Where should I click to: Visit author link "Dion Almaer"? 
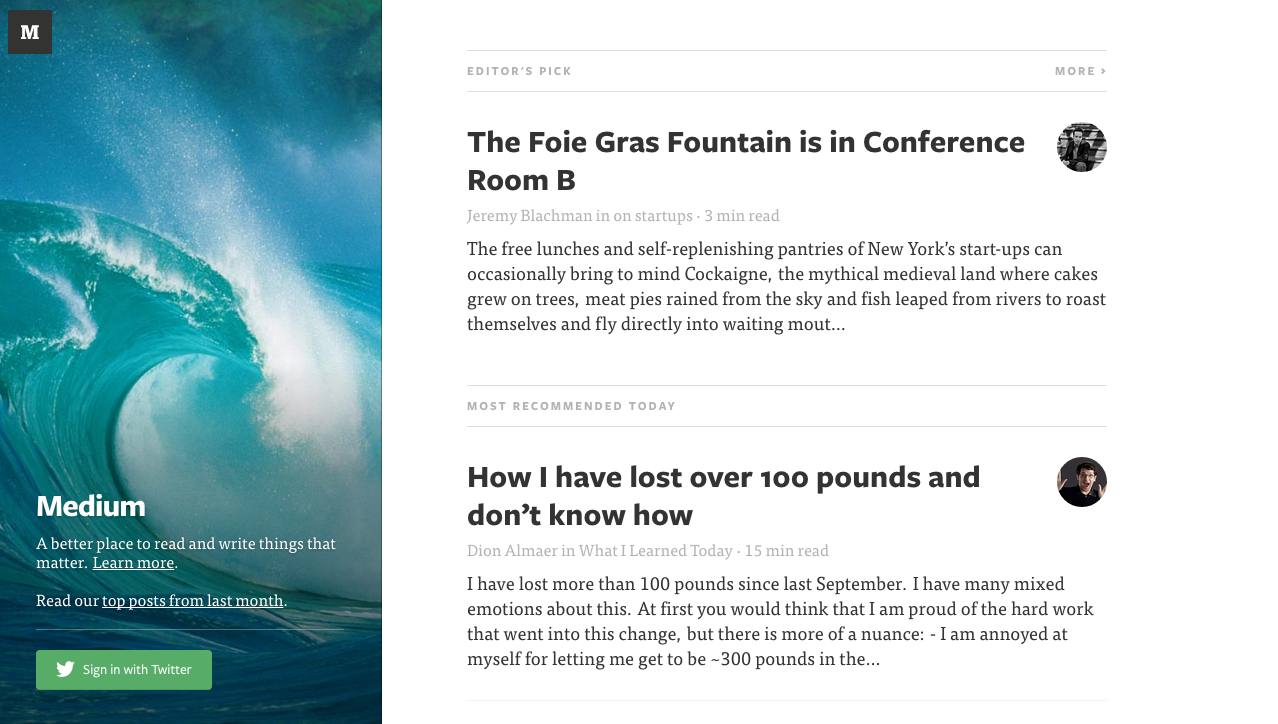point(511,550)
